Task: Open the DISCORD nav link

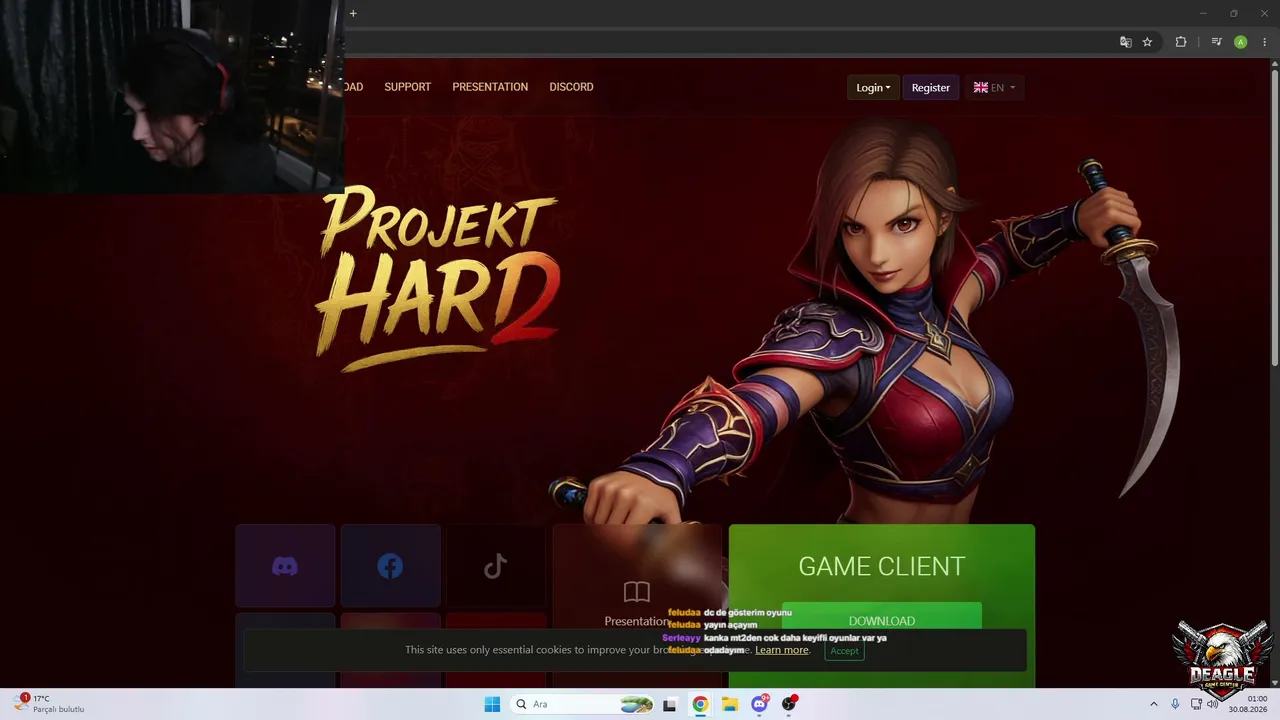Action: (571, 87)
